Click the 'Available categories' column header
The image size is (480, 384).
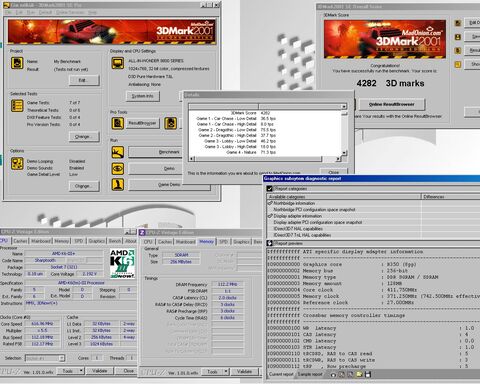tap(344, 197)
